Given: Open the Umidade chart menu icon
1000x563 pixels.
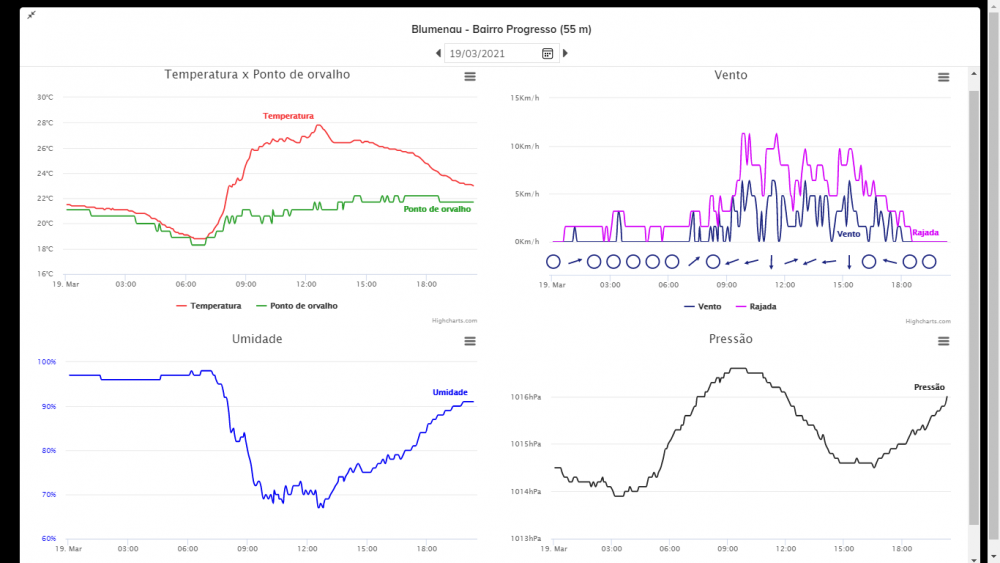Looking at the screenshot, I should tap(469, 341).
